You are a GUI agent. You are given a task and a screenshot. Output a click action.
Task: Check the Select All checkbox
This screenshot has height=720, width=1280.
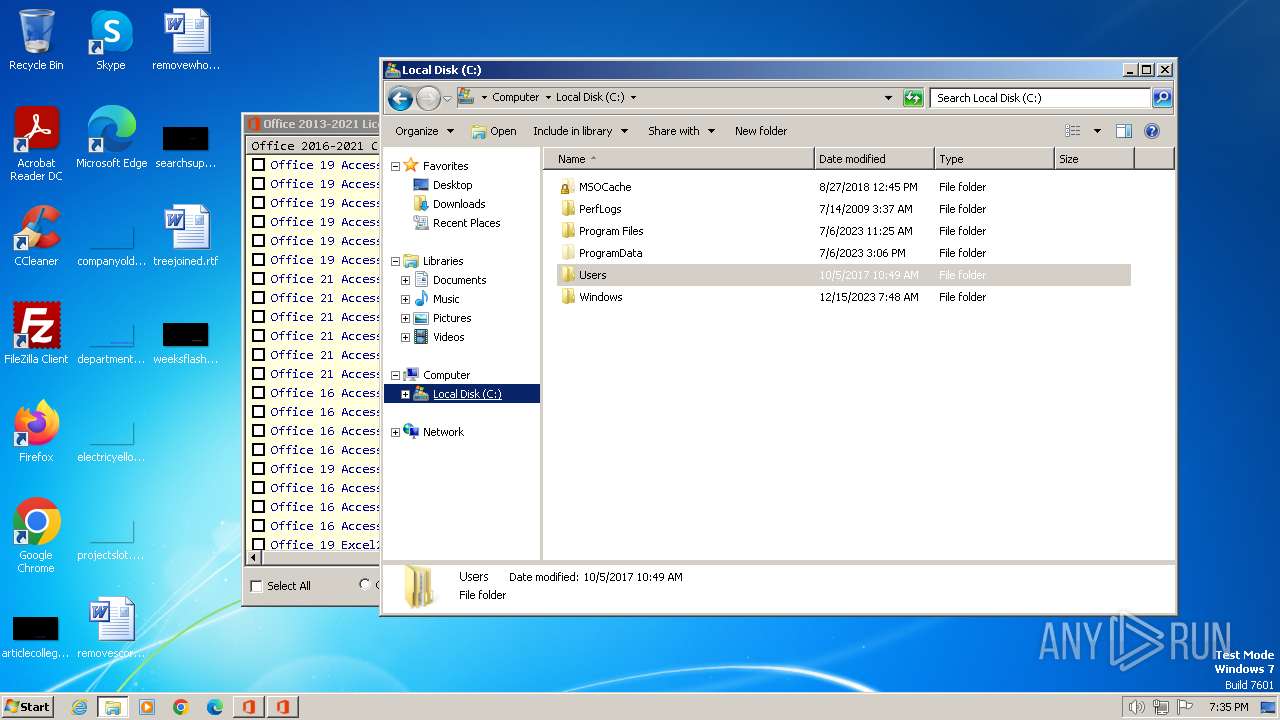pos(257,586)
